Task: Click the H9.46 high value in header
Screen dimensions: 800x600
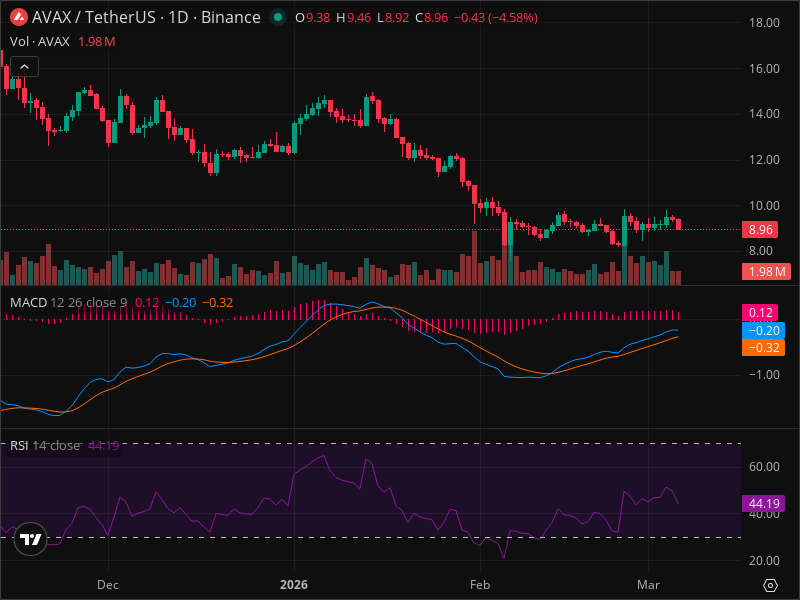Action: pos(354,18)
